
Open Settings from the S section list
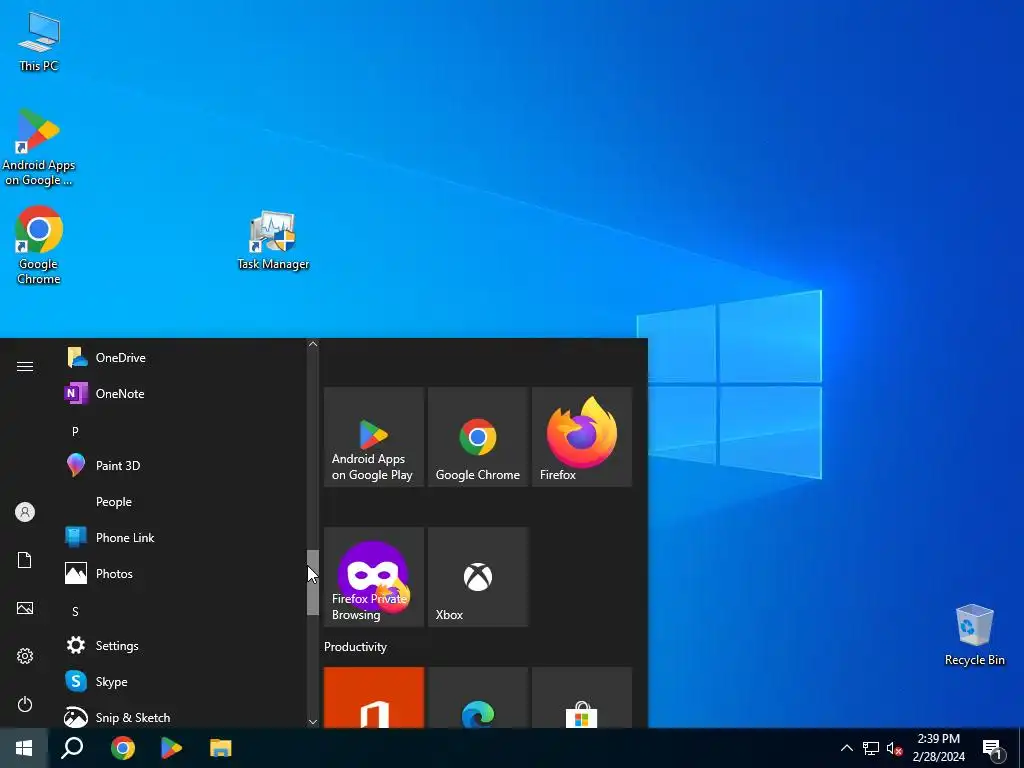tap(183, 645)
